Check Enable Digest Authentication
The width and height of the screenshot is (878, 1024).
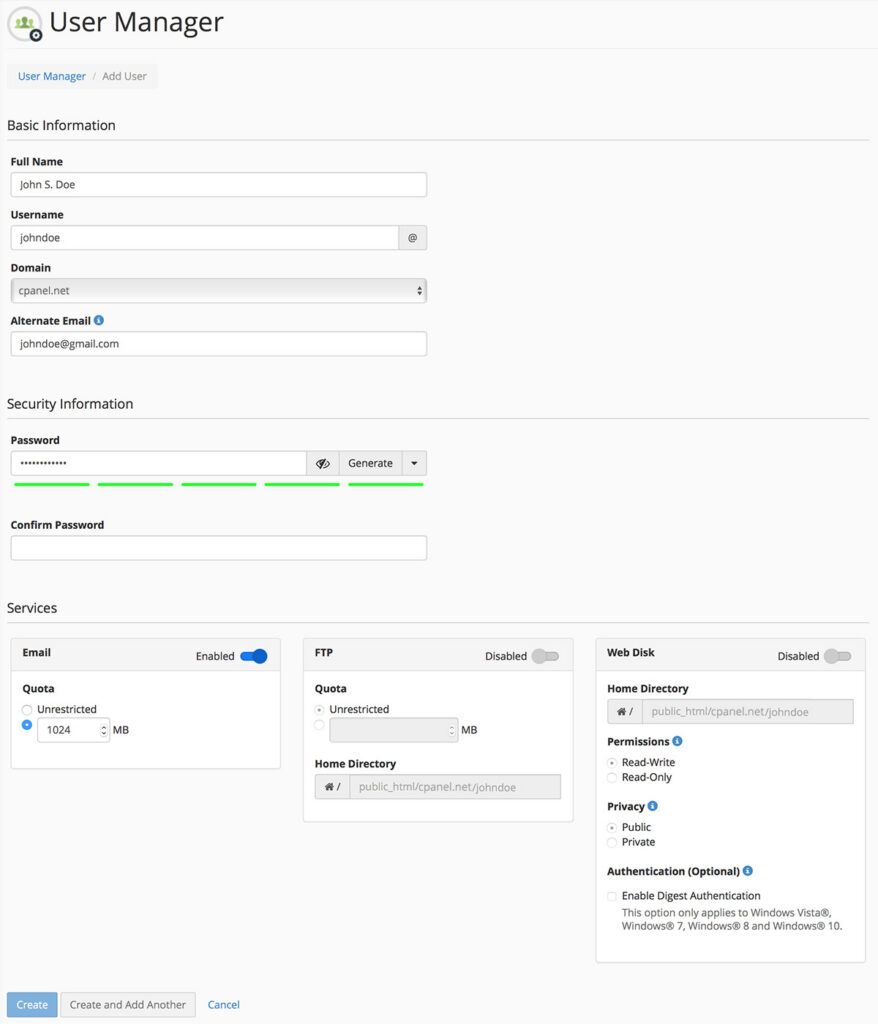(612, 896)
